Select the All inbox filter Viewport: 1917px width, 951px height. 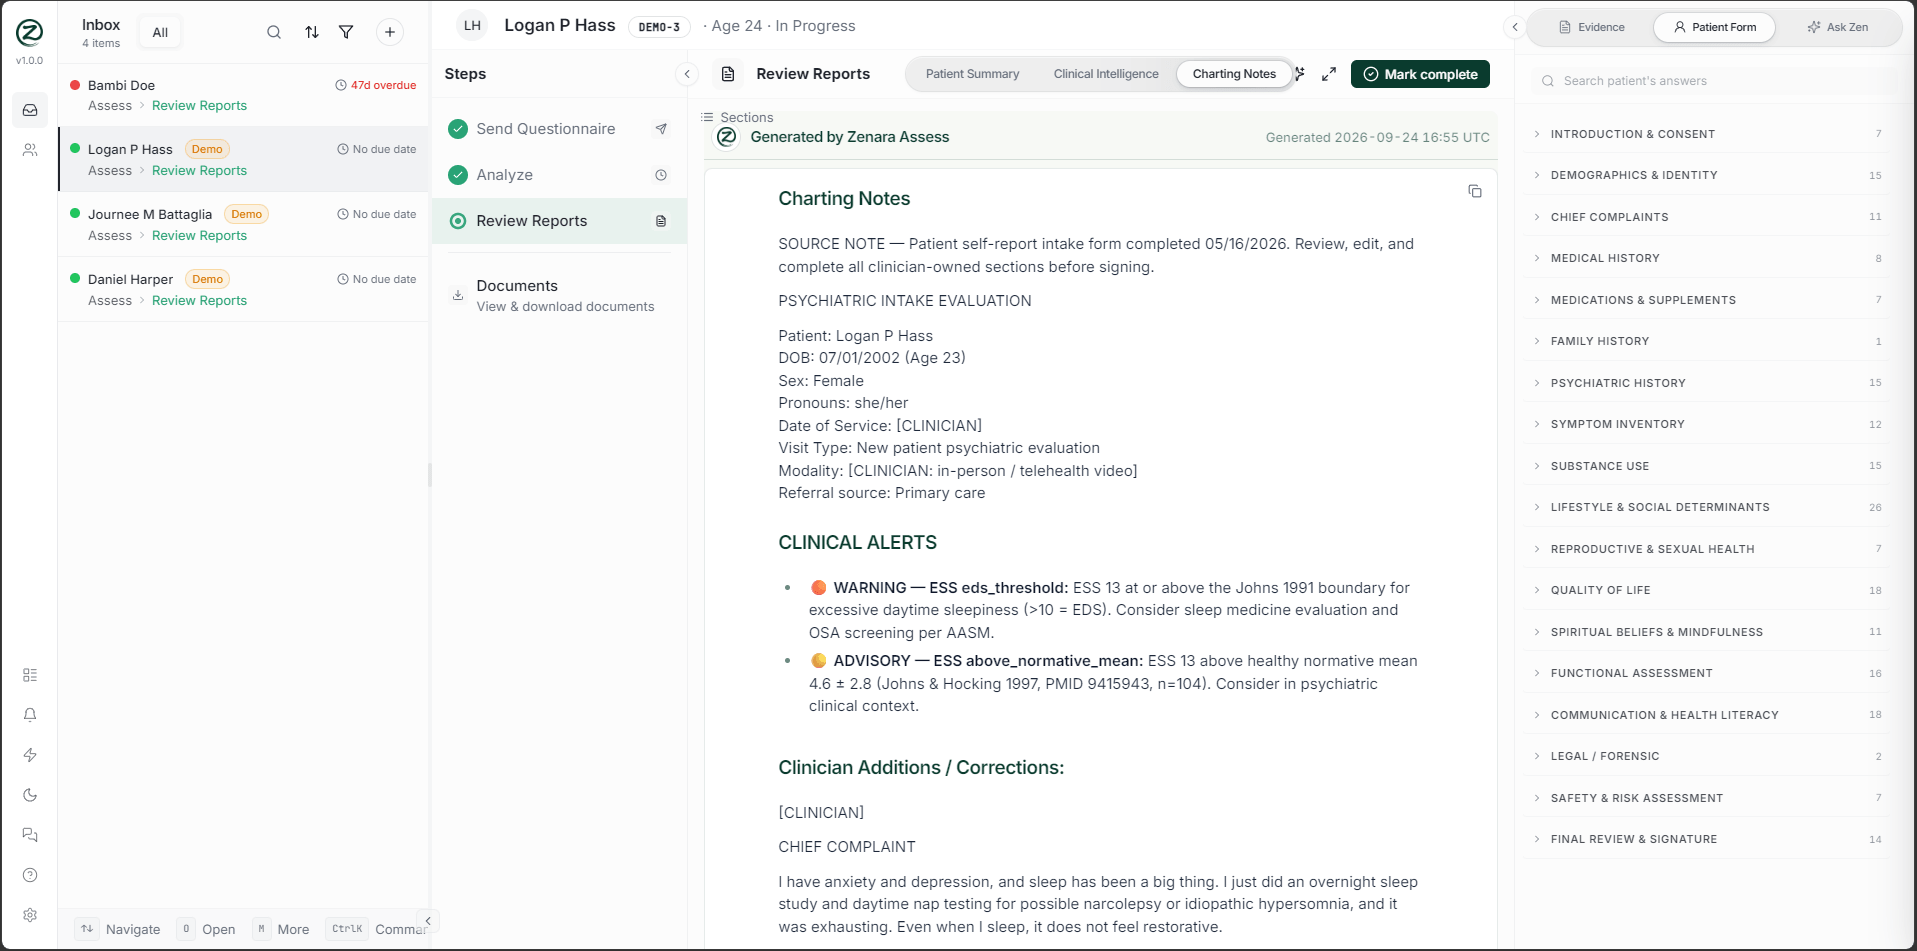(160, 32)
